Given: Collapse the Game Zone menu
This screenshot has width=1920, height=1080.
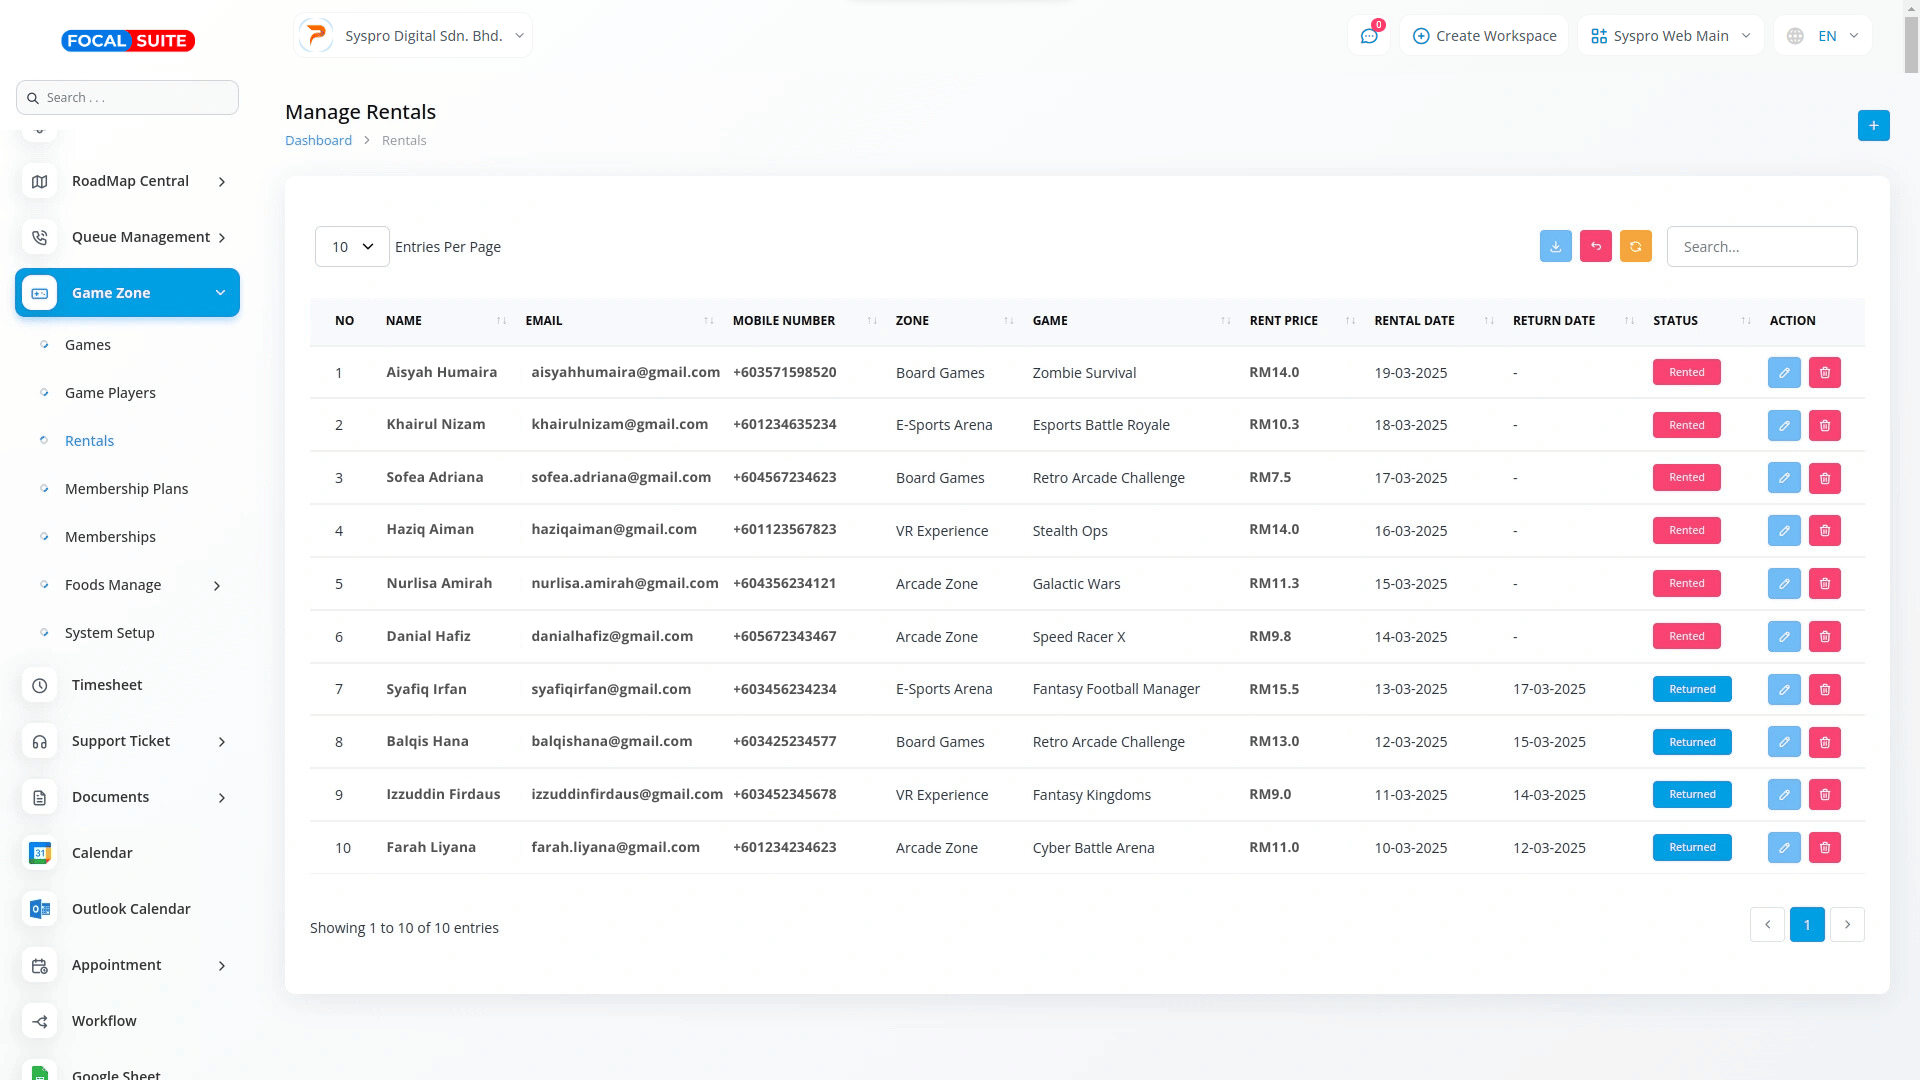Looking at the screenshot, I should tap(128, 293).
